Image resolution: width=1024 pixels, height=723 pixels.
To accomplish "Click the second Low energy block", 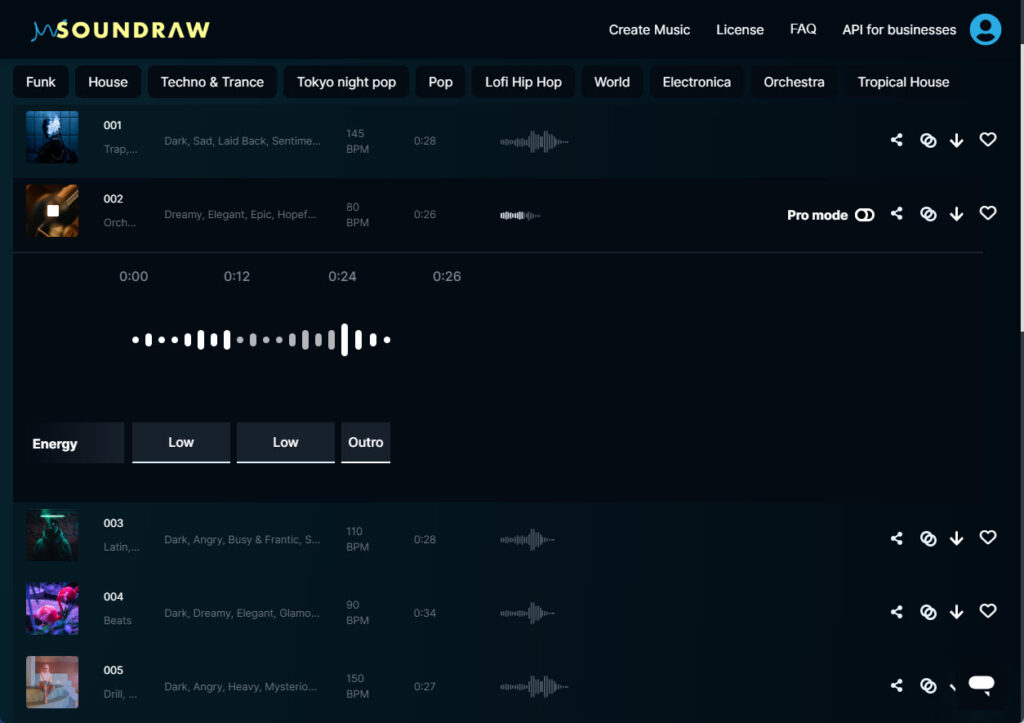I will (x=285, y=442).
